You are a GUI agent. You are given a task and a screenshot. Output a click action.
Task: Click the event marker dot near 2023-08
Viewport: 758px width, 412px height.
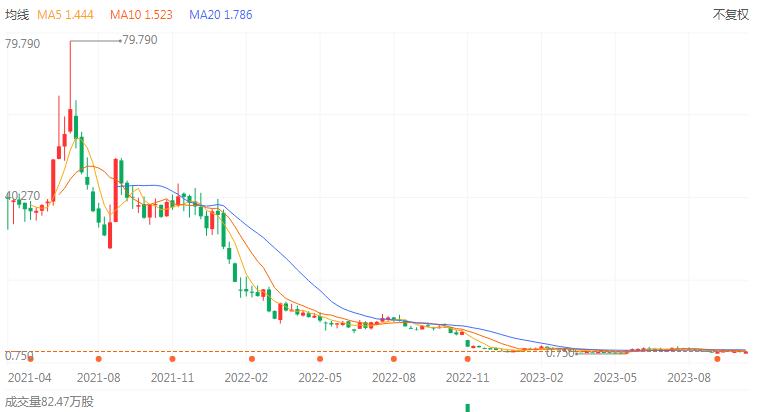(x=717, y=358)
